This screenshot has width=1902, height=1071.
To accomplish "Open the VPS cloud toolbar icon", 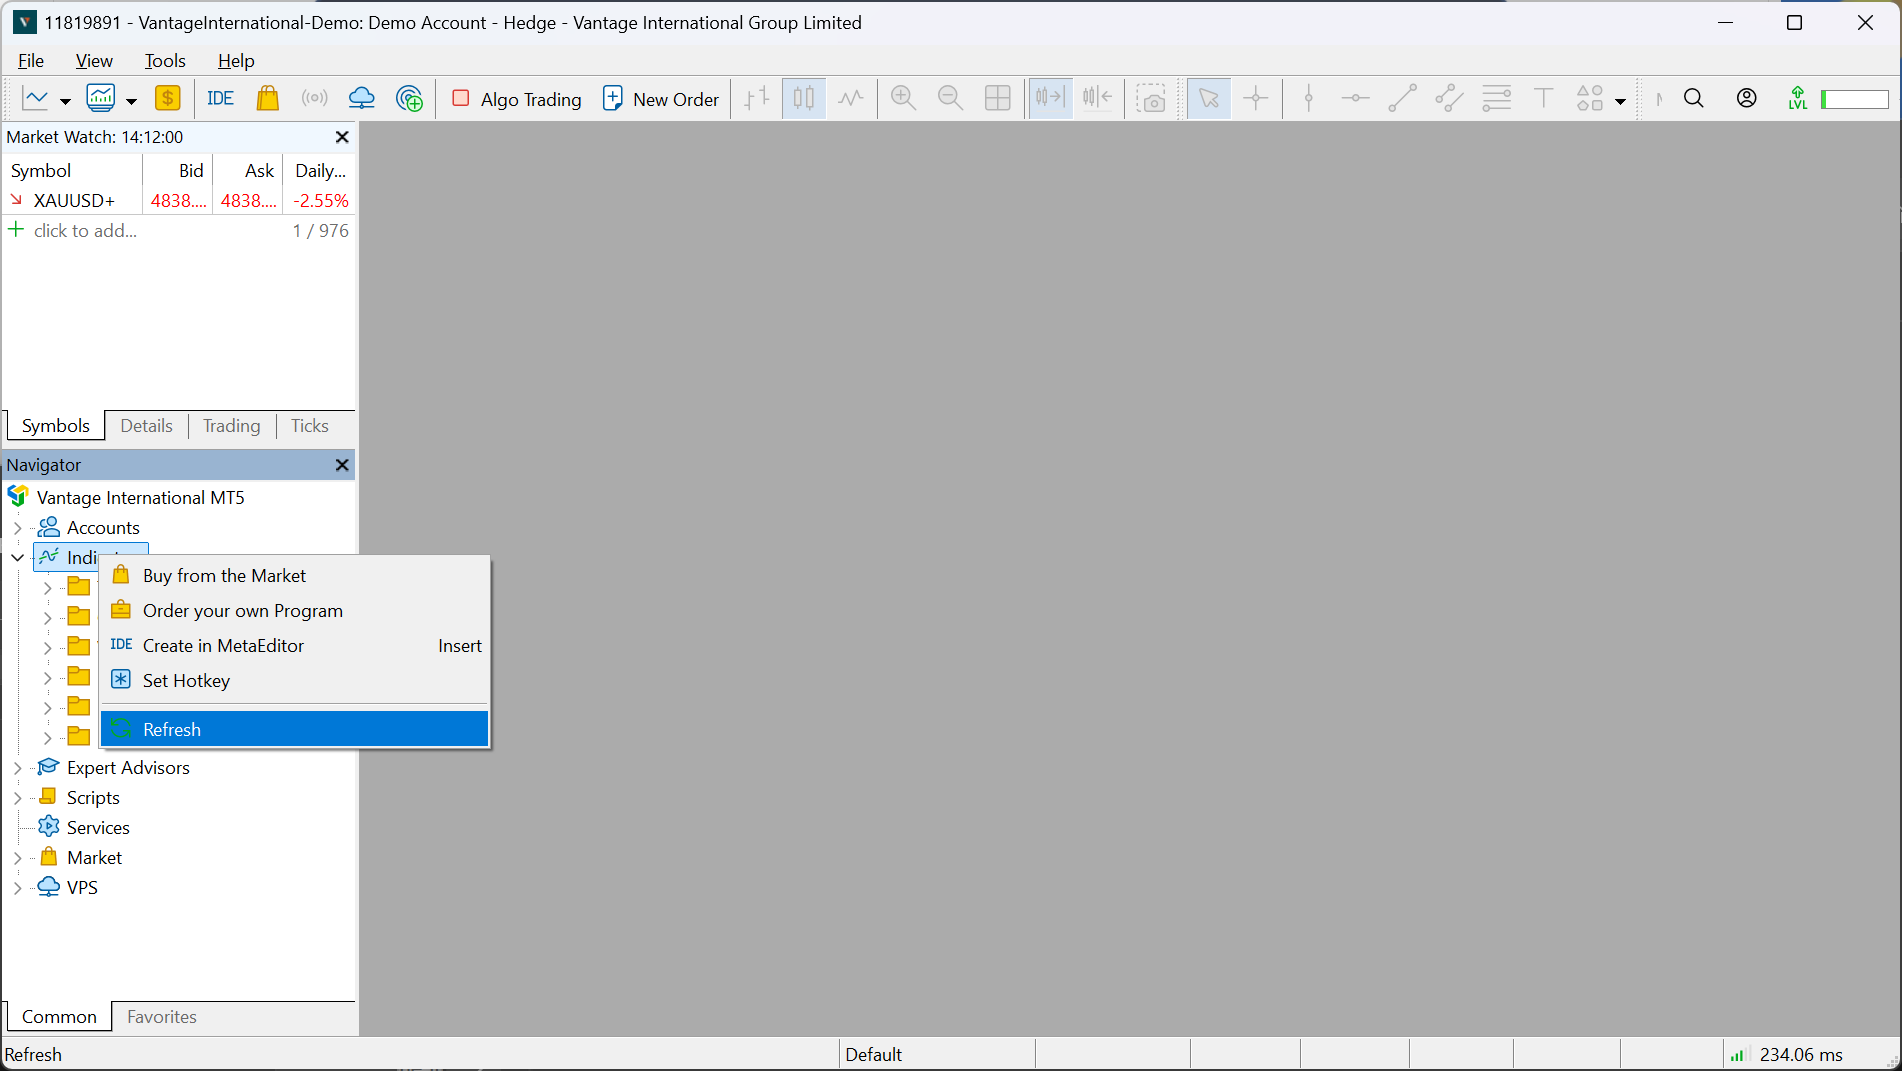I will click(361, 98).
